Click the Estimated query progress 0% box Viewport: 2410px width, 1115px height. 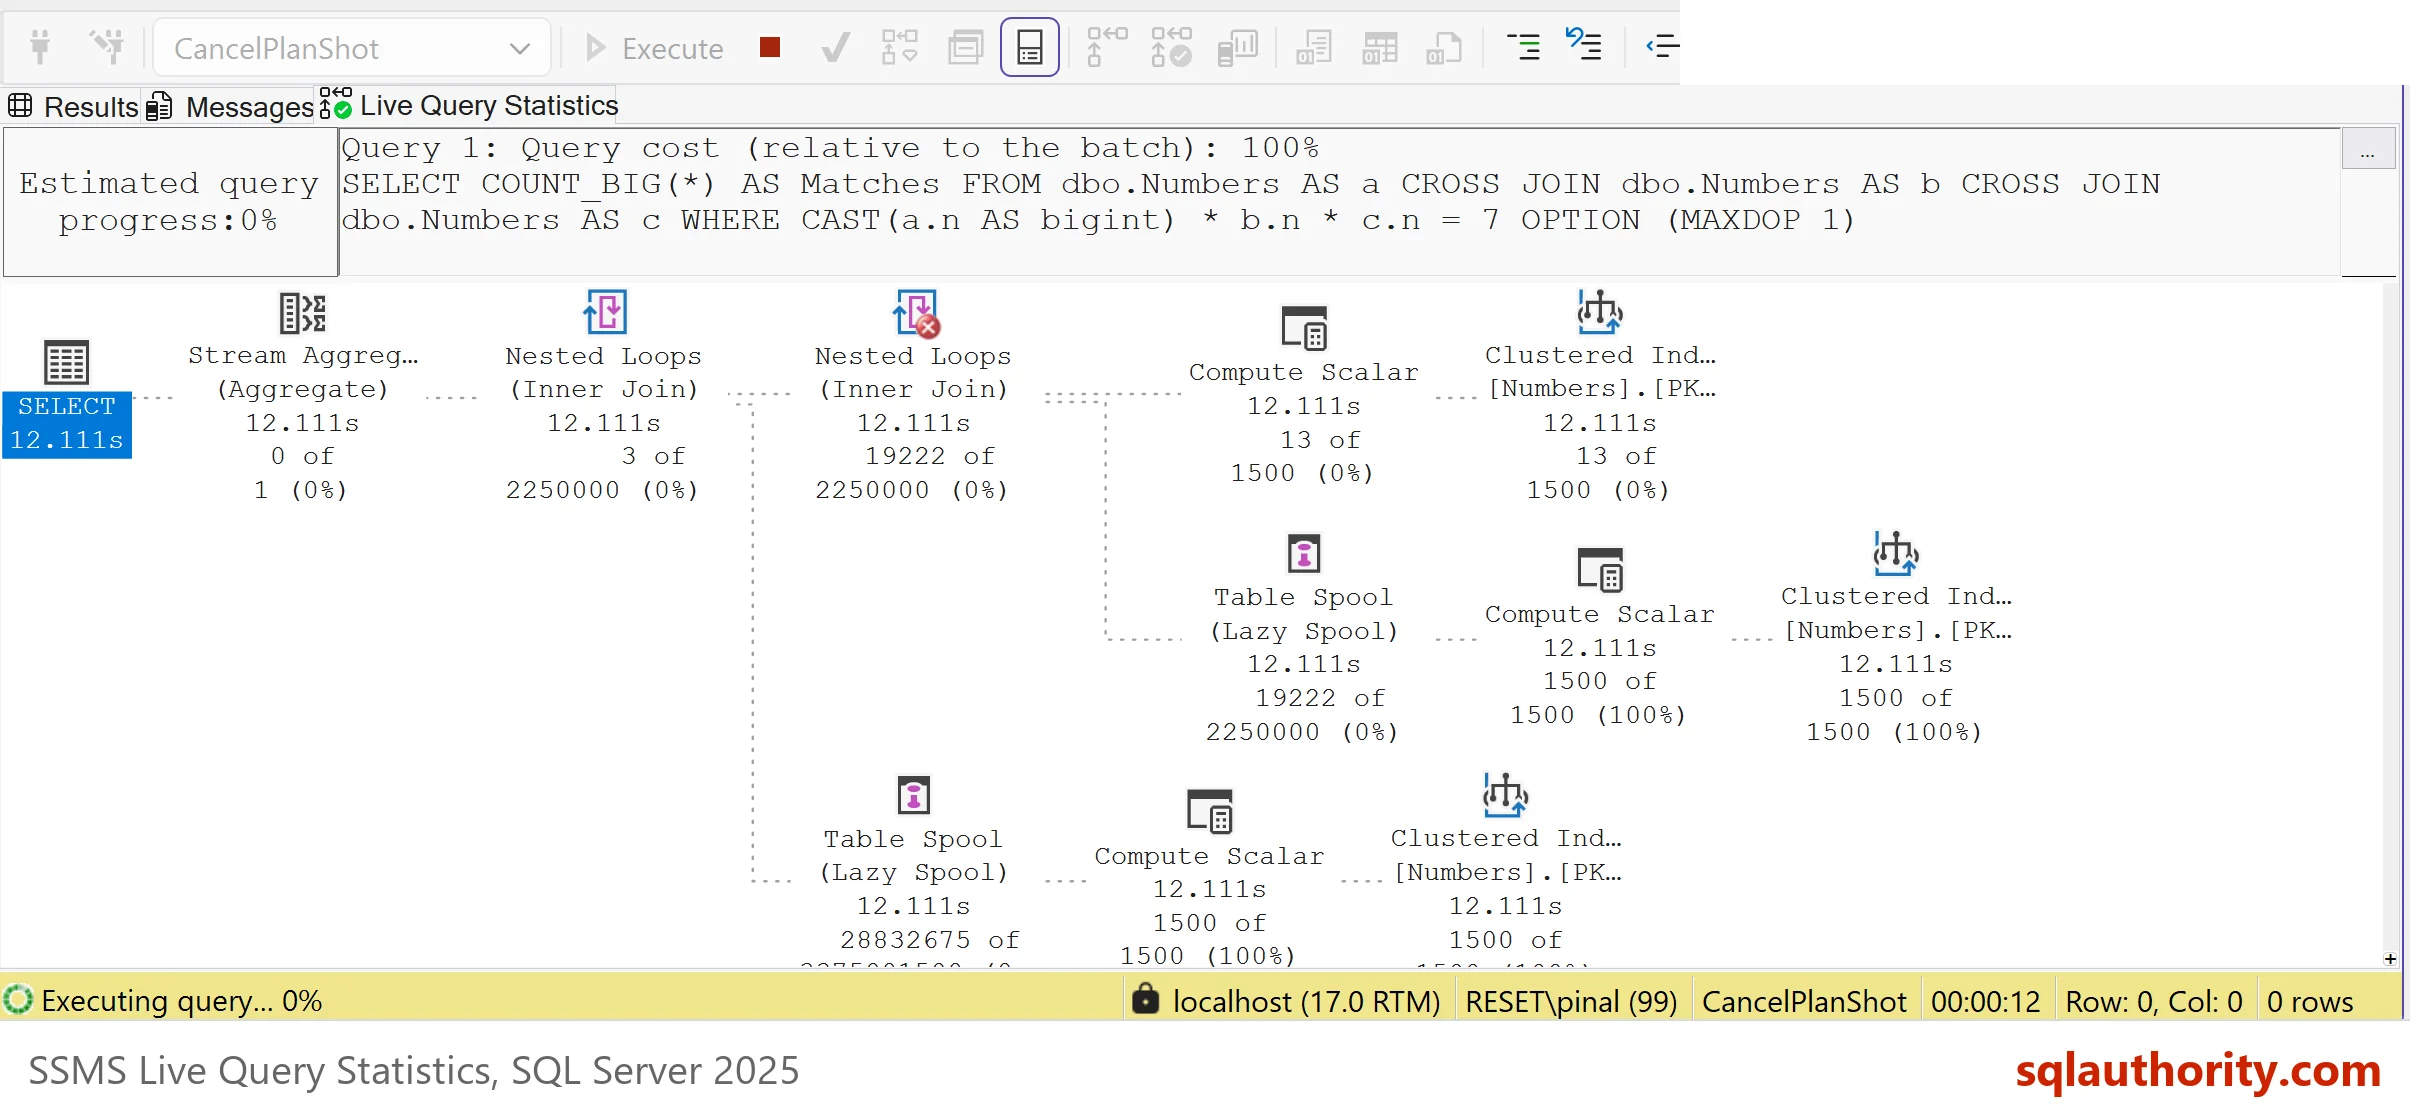[171, 202]
